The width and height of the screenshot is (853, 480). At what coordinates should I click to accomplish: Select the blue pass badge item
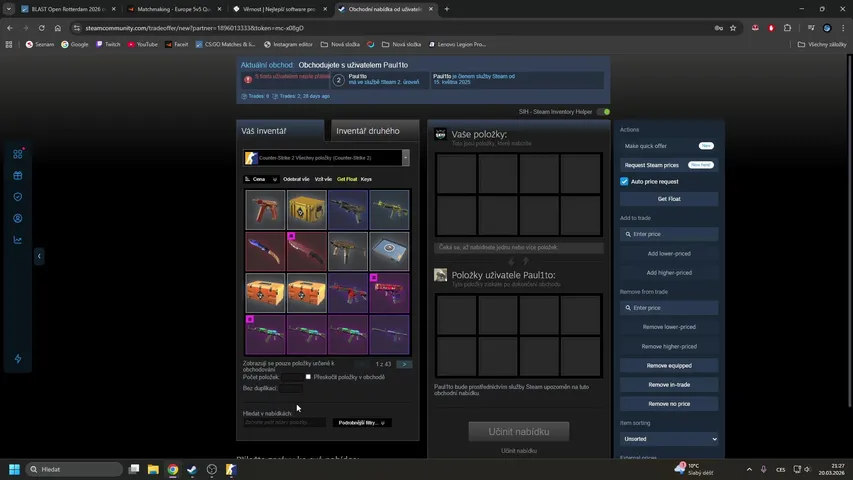tap(389, 251)
